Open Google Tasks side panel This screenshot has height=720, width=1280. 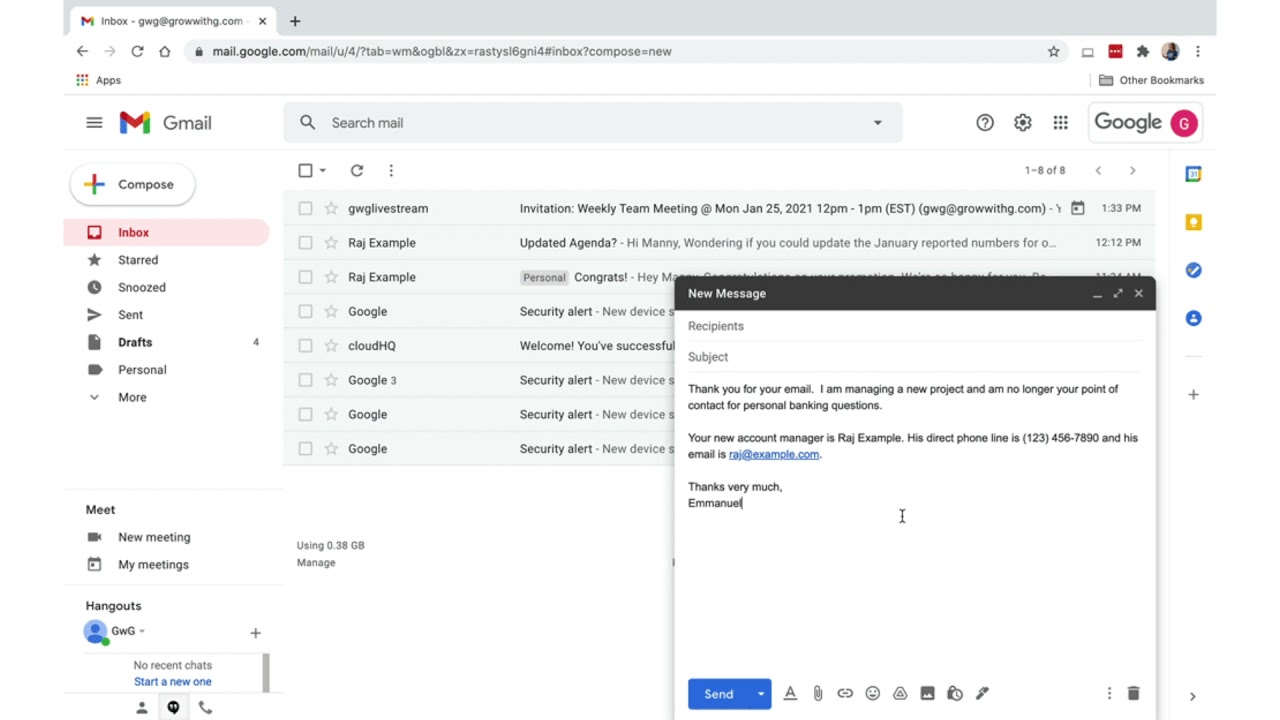click(x=1193, y=270)
